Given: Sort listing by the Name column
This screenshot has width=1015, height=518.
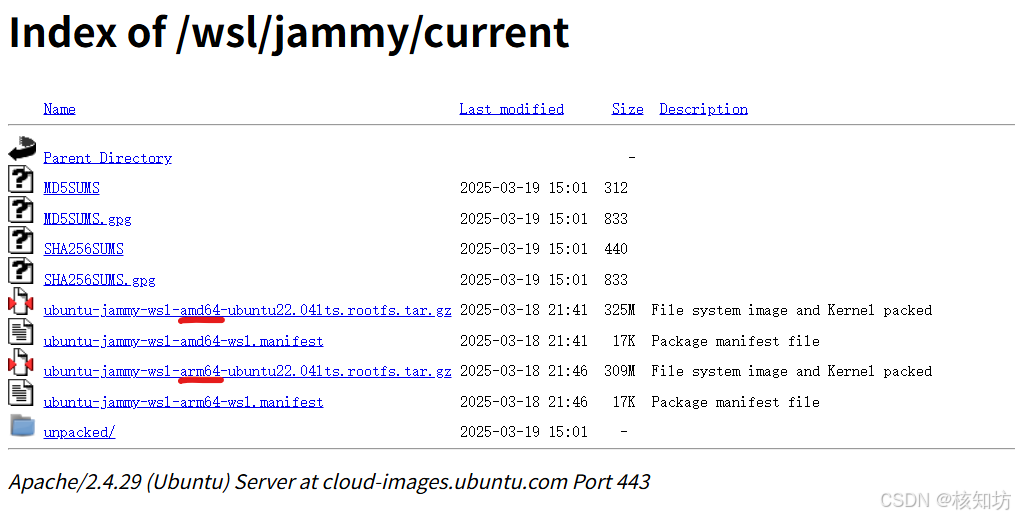Looking at the screenshot, I should (x=60, y=109).
